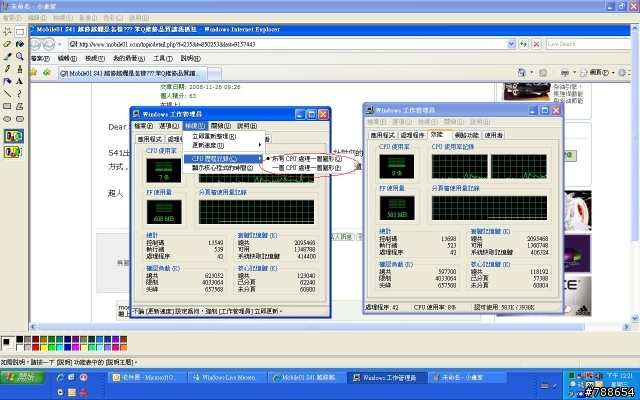Image resolution: width=640 pixels, height=400 pixels.
Task: Select the Magnifier tool in Paint
Action: click(20, 56)
